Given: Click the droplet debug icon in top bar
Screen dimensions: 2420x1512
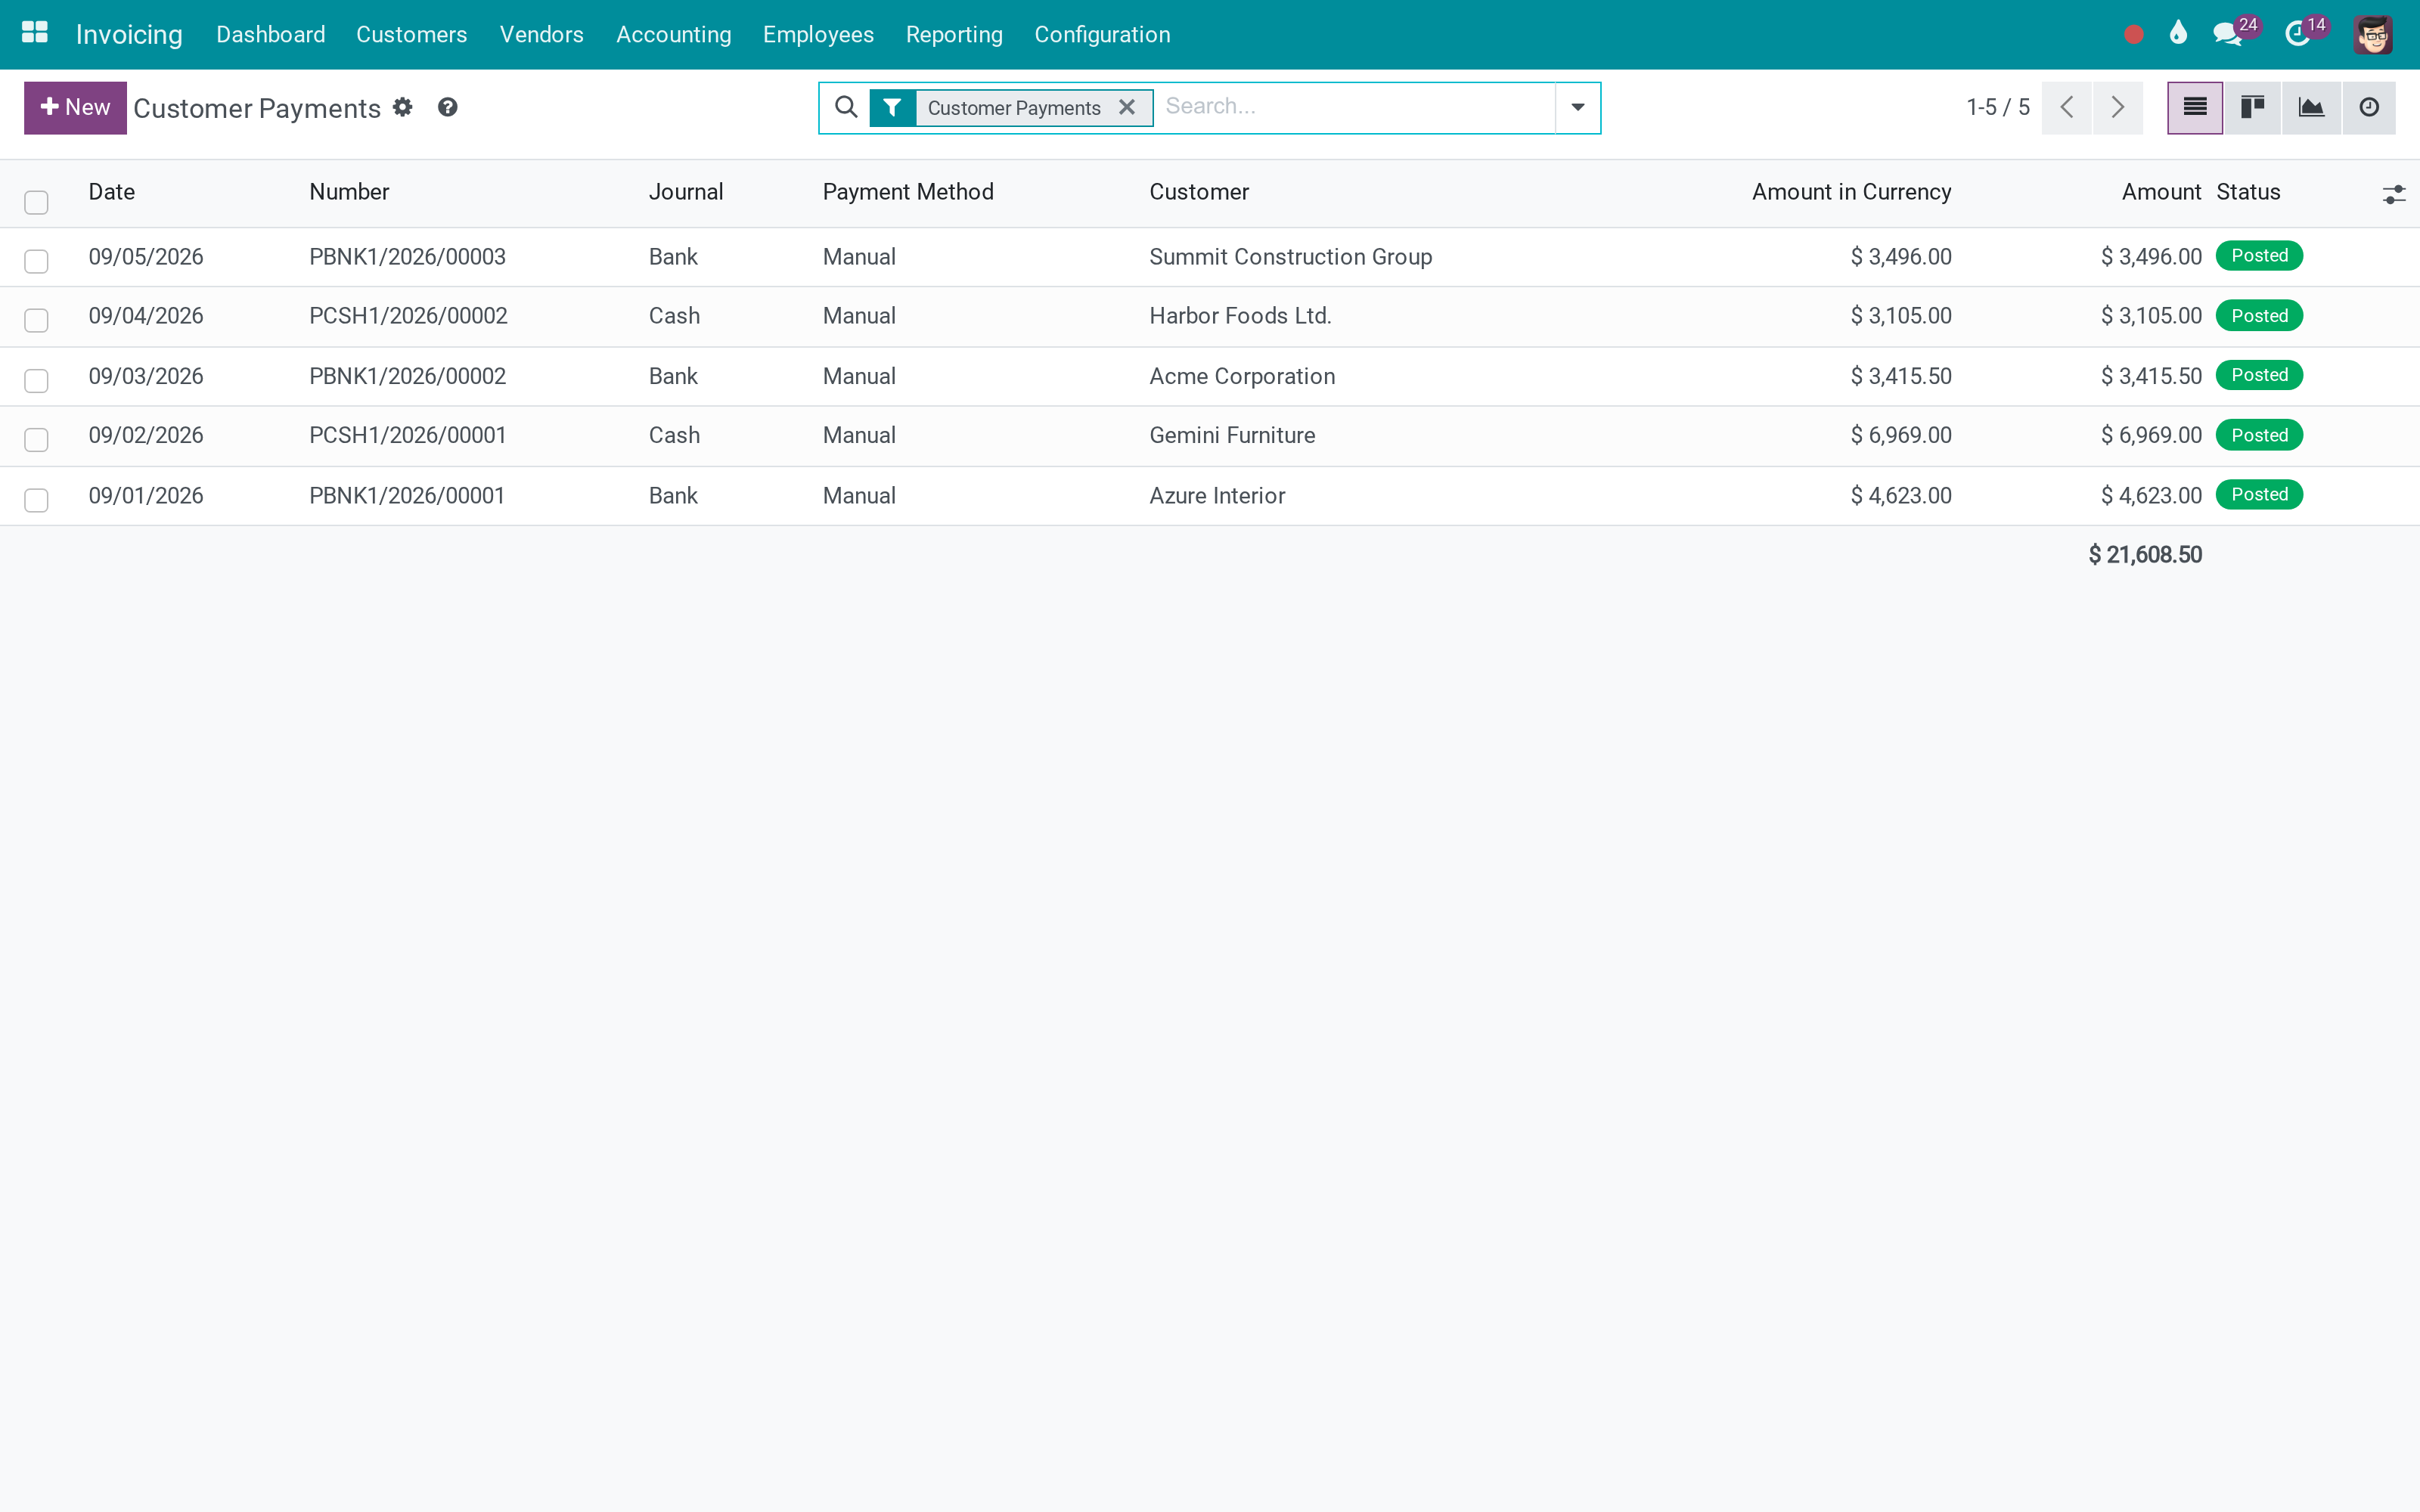Looking at the screenshot, I should coord(2178,33).
